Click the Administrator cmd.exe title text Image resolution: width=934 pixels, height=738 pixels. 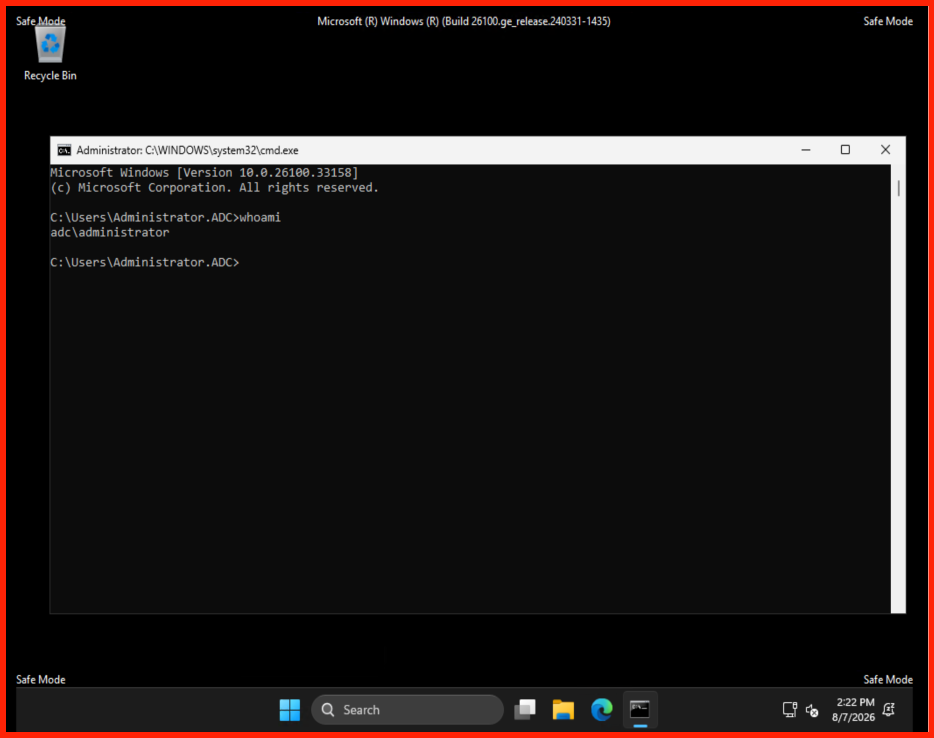coord(187,150)
